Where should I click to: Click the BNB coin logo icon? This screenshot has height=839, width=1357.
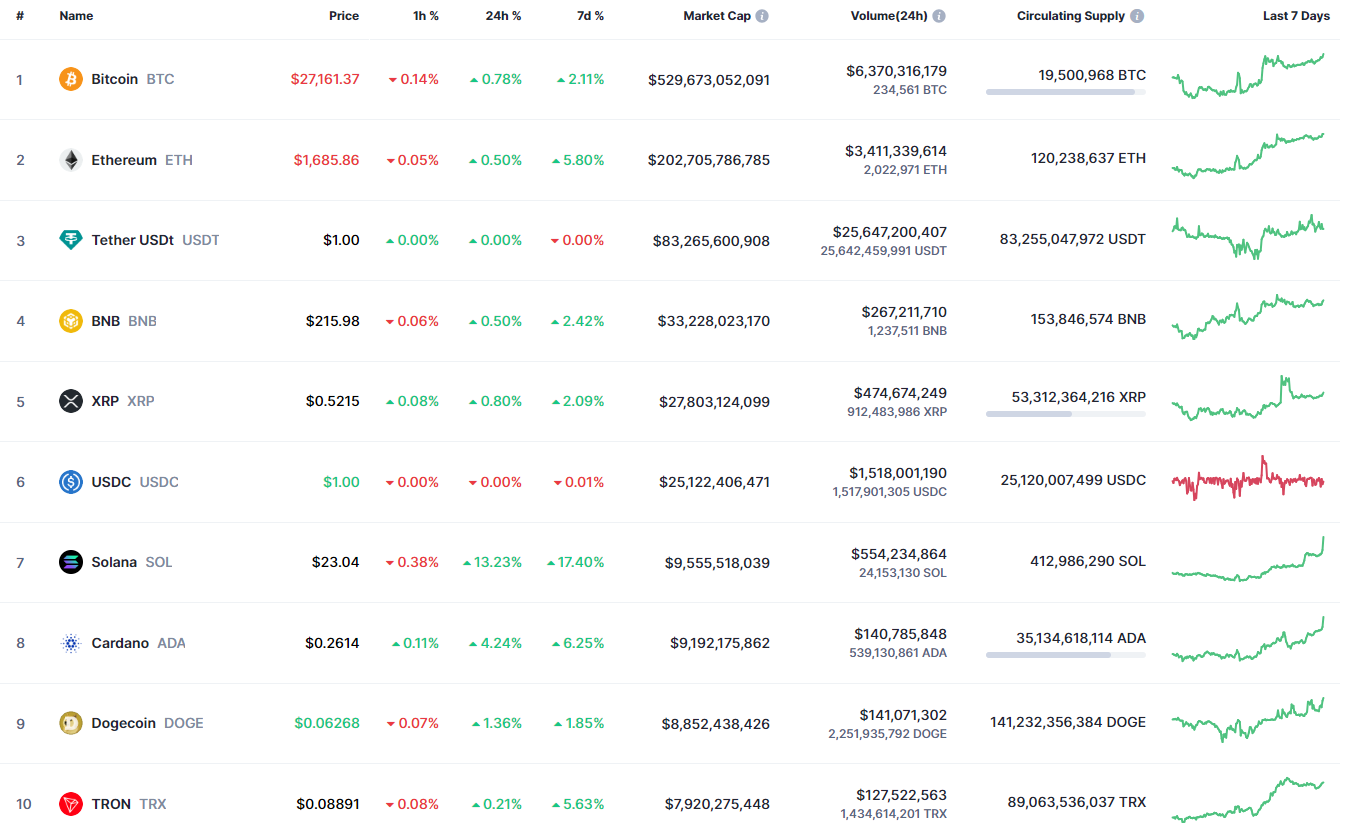[x=71, y=321]
